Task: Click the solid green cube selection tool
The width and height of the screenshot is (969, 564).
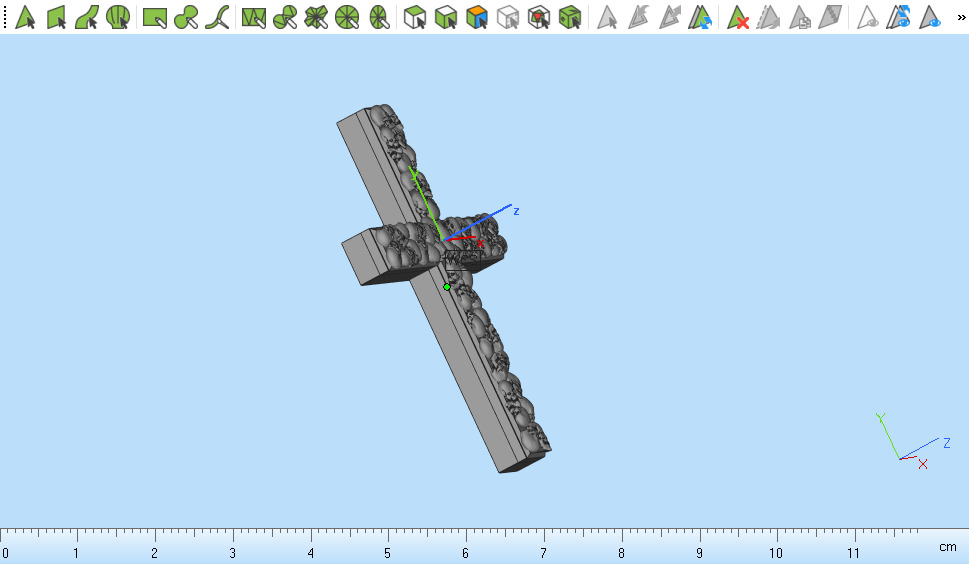Action: pos(570,17)
